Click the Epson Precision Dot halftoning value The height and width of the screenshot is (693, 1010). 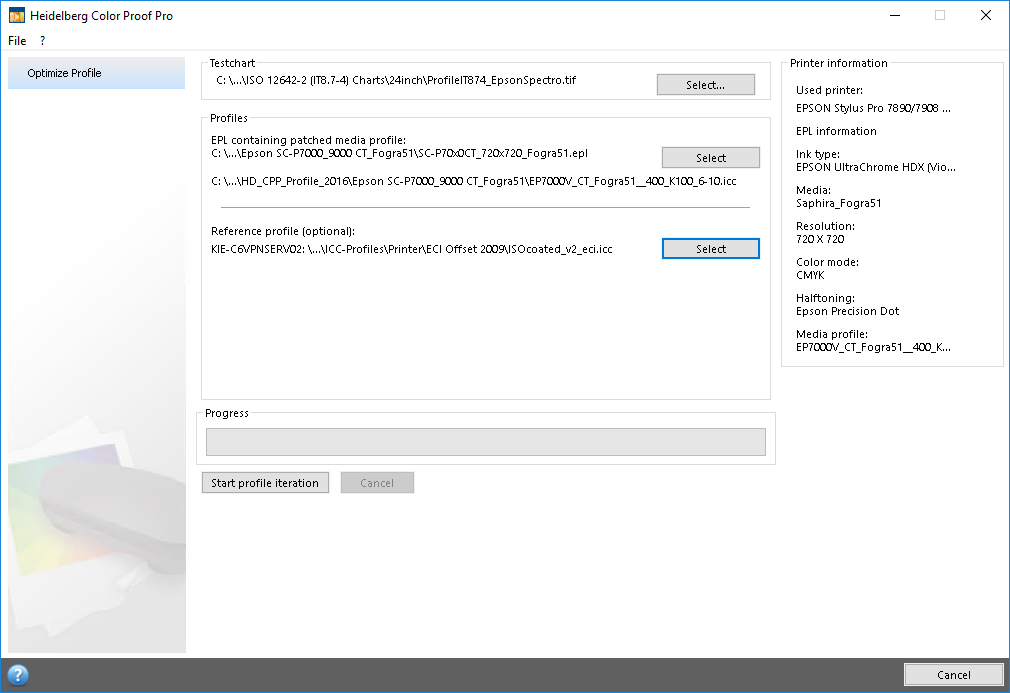coord(847,312)
